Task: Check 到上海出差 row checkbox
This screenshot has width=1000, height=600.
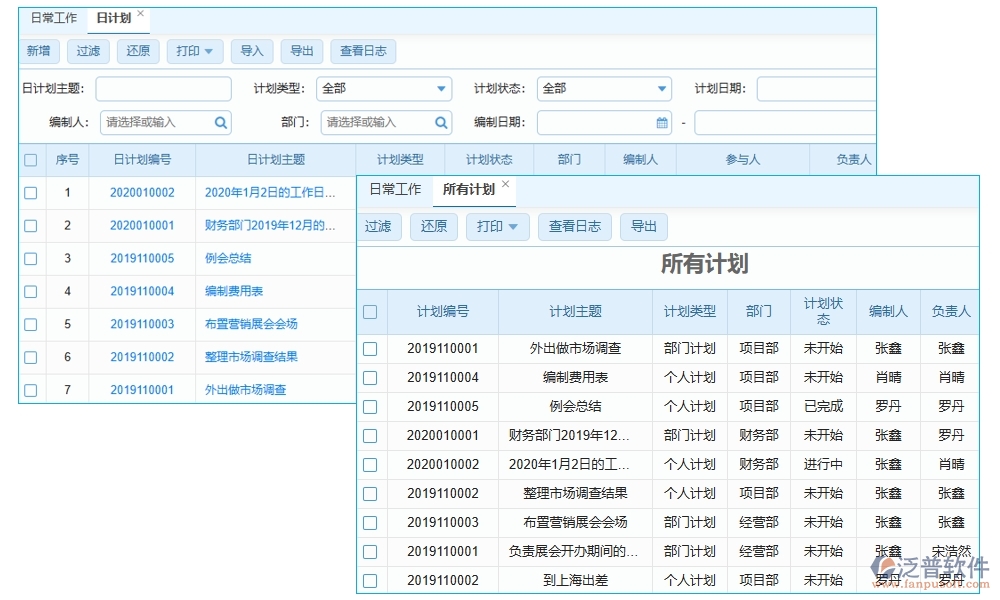Action: pos(370,581)
